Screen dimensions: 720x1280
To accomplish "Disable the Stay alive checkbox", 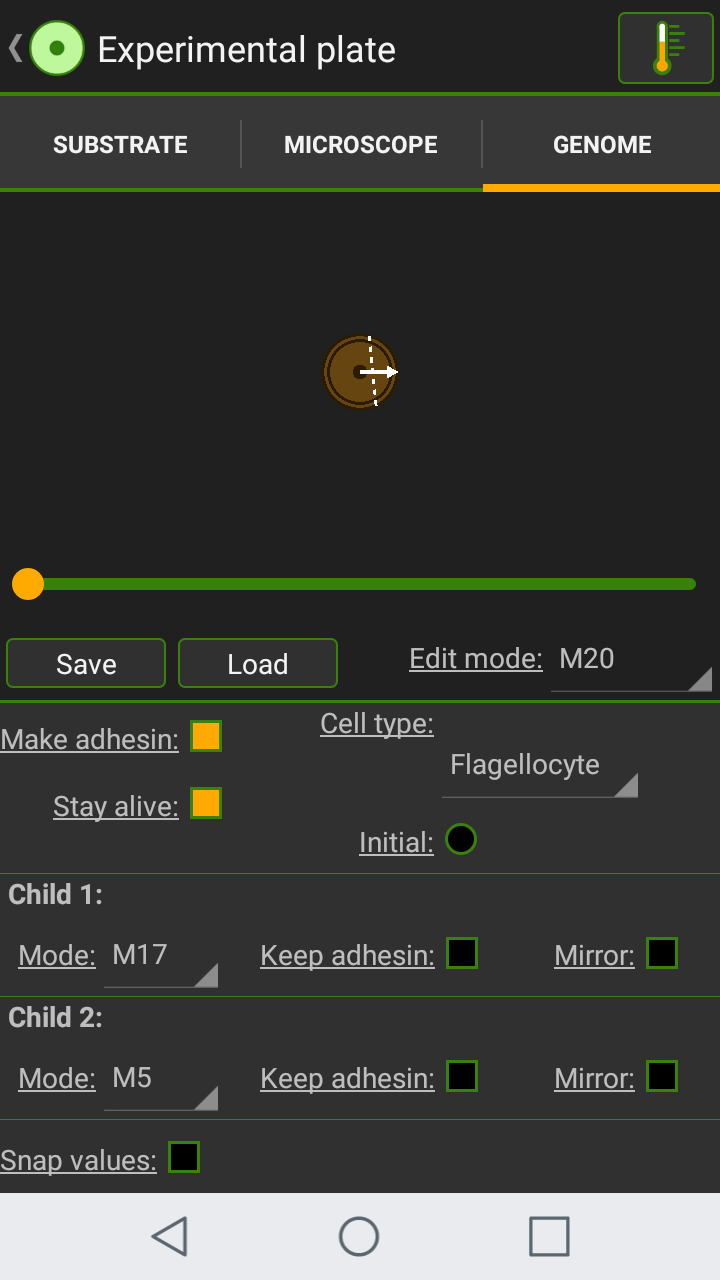I will pyautogui.click(x=206, y=804).
